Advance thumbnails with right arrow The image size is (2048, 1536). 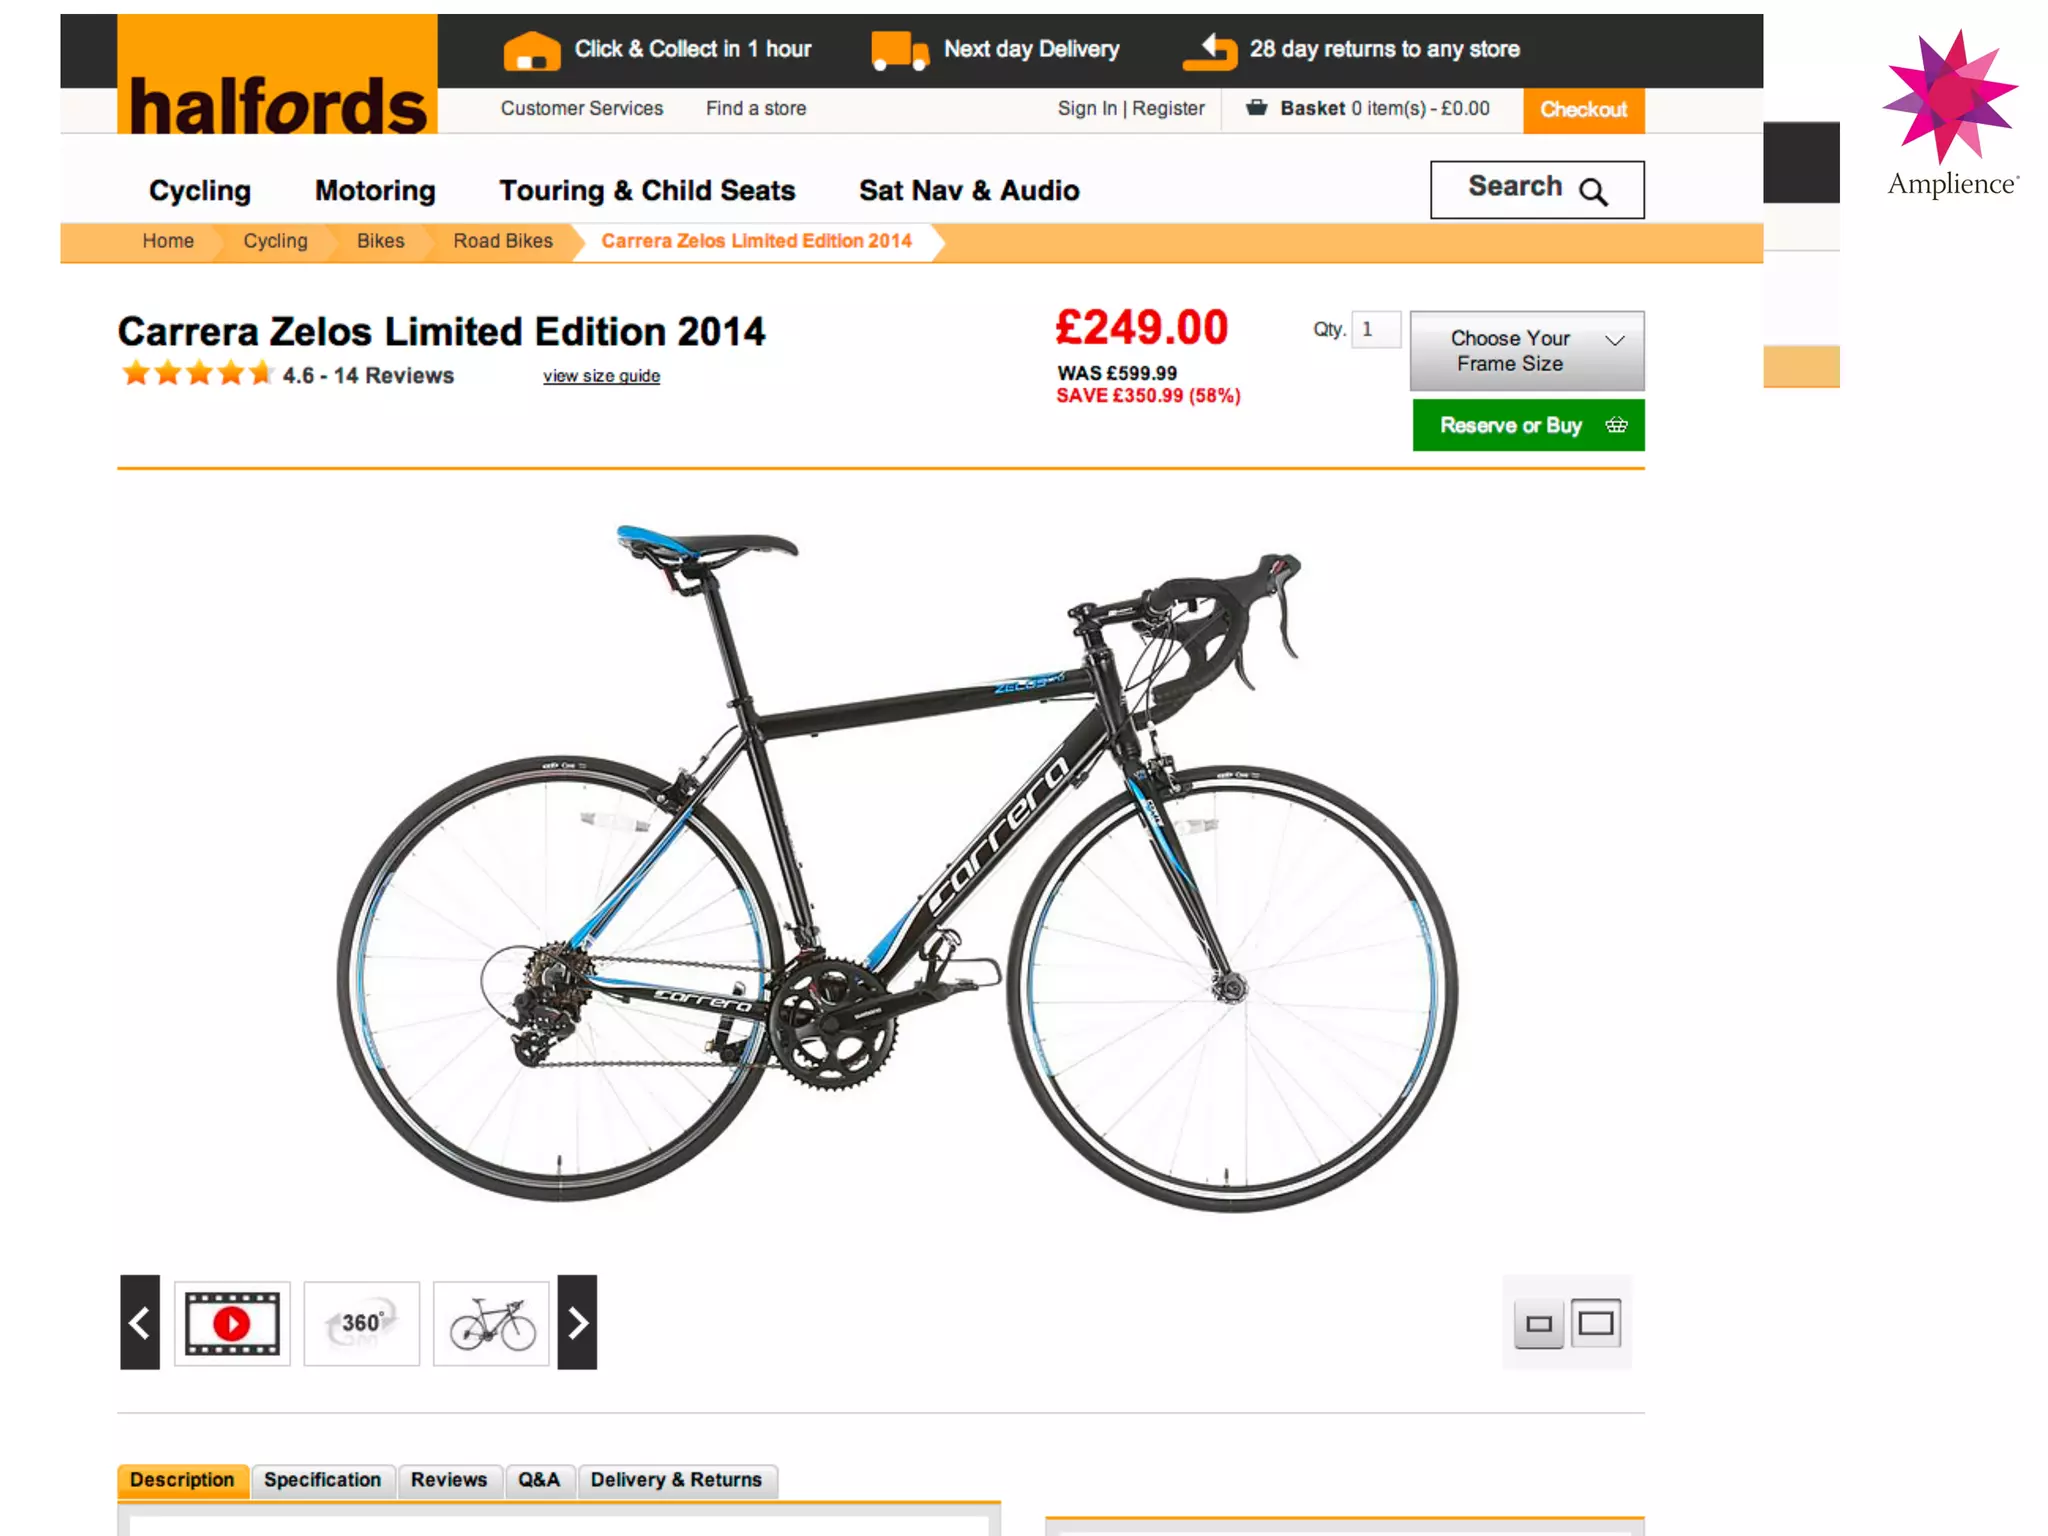[x=577, y=1322]
